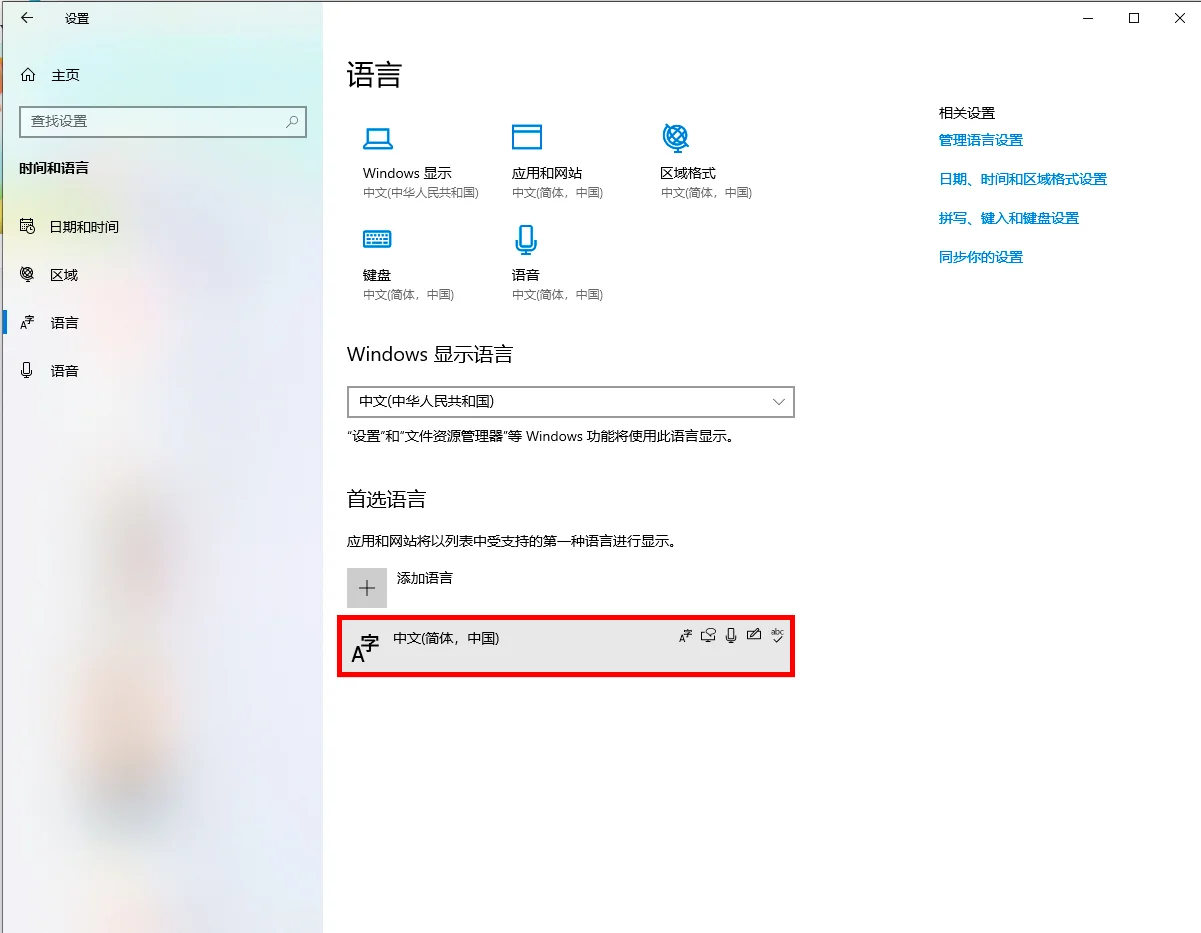Click the text-to-speech screen icon on the Chinese row
This screenshot has height=933, width=1201.
(709, 635)
